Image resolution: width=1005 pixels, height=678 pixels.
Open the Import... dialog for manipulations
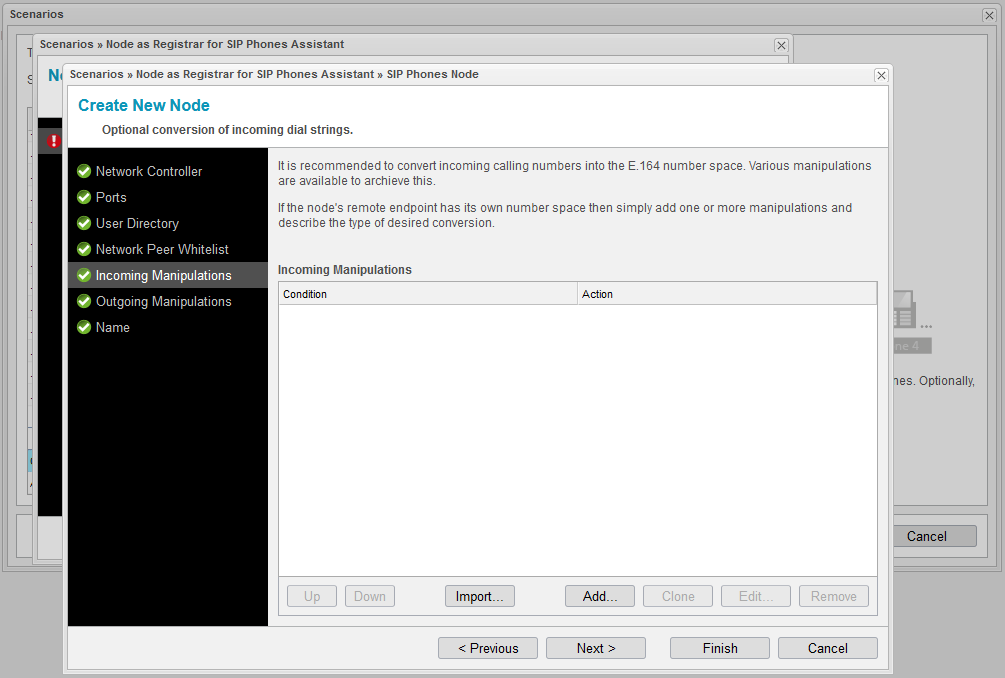[x=479, y=597]
